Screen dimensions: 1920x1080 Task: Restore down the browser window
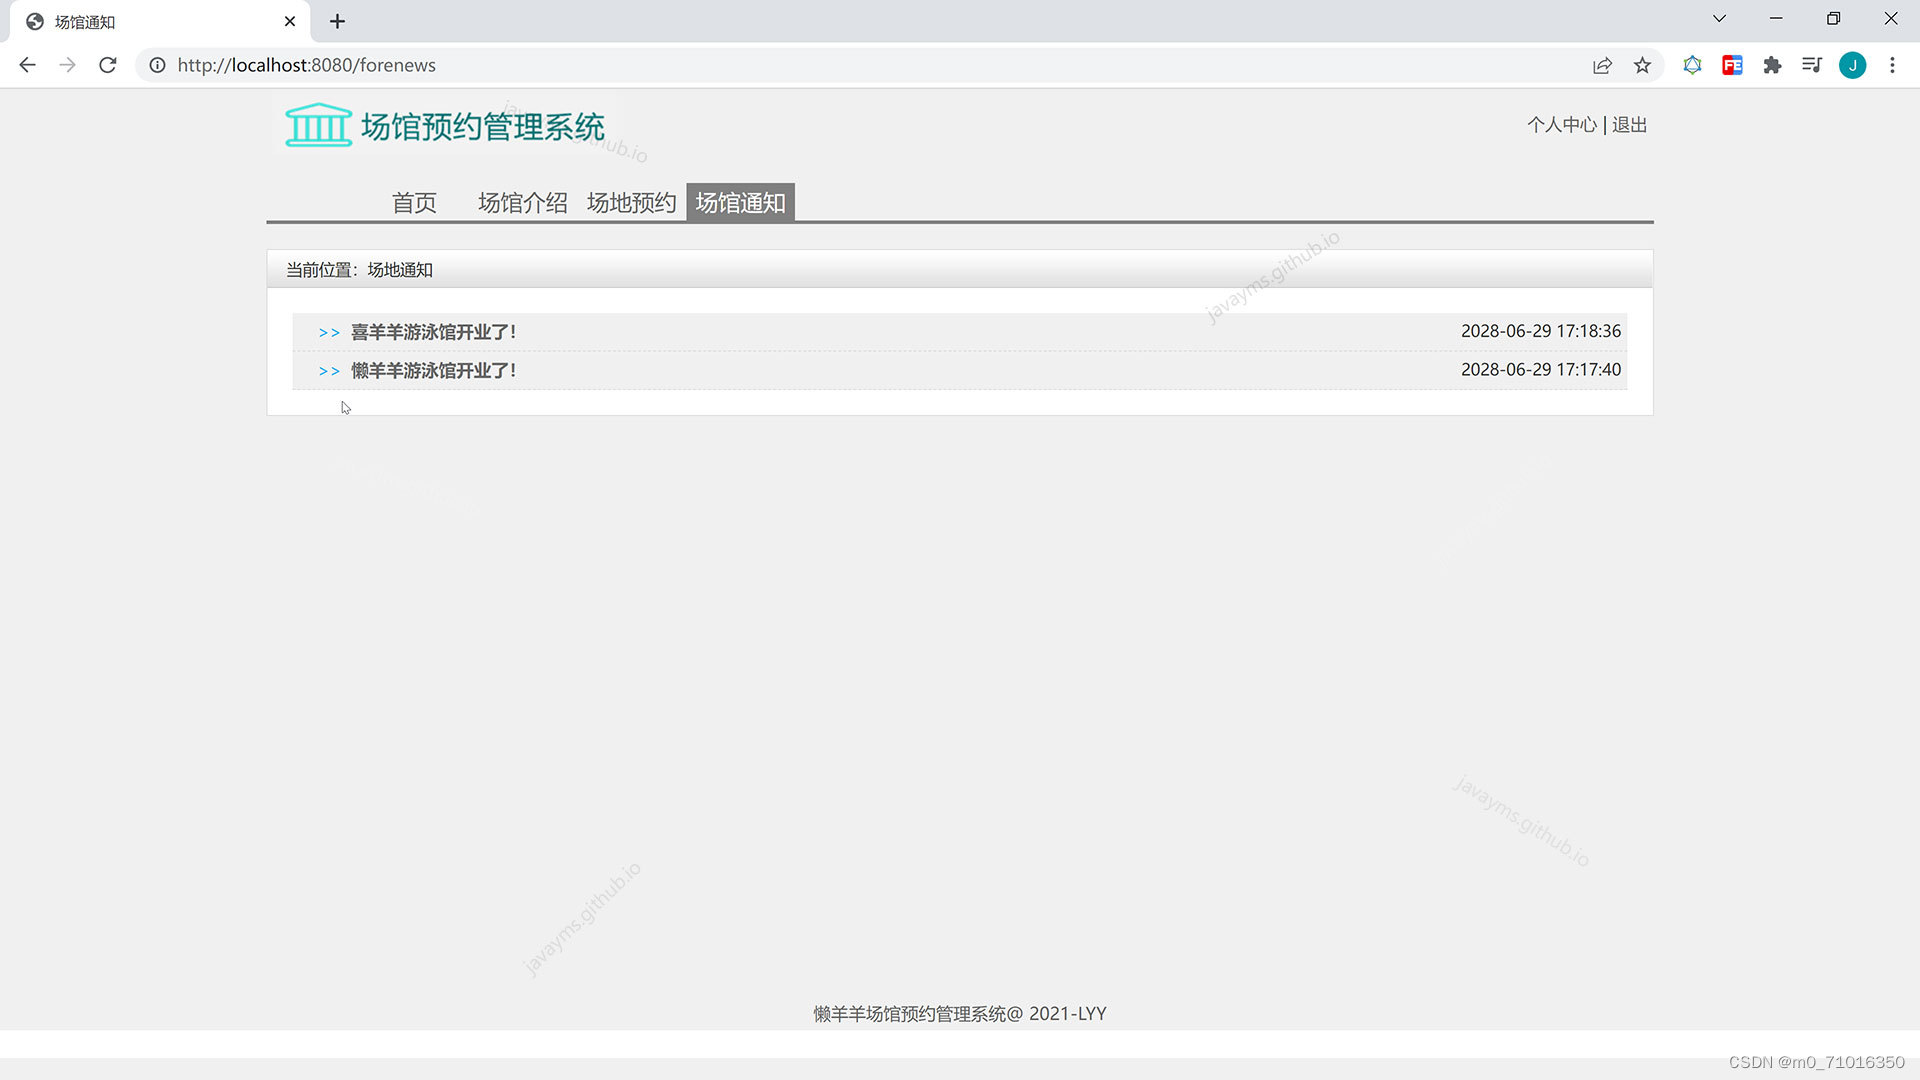pos(1833,19)
